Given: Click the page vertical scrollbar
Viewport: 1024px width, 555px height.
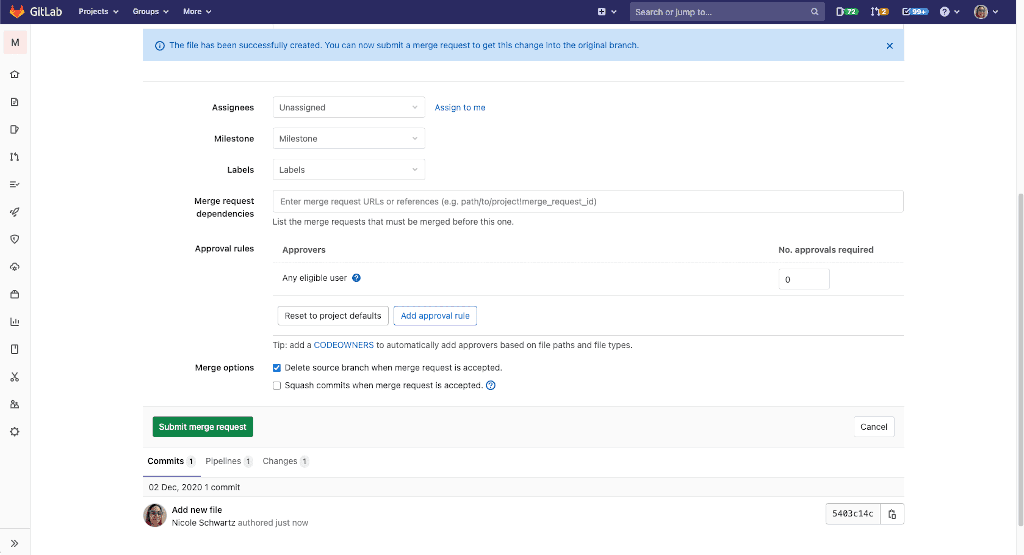Looking at the screenshot, I should [1020, 359].
